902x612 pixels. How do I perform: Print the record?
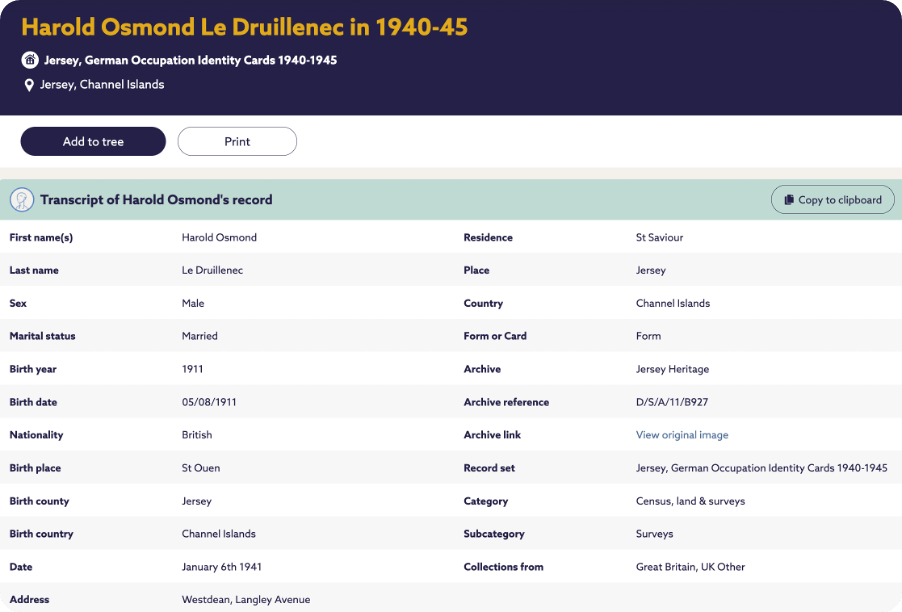tap(237, 141)
